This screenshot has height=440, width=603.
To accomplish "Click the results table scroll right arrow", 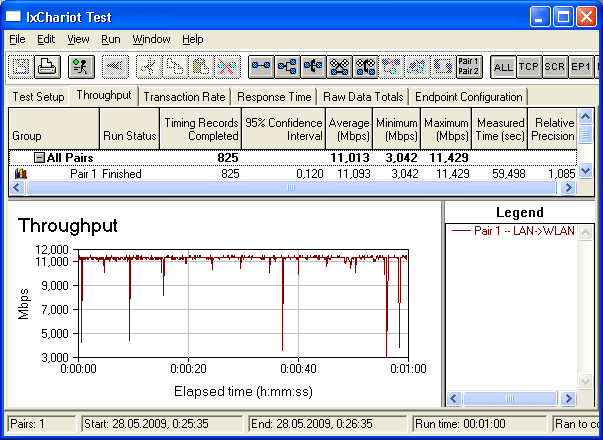I will pos(568,188).
